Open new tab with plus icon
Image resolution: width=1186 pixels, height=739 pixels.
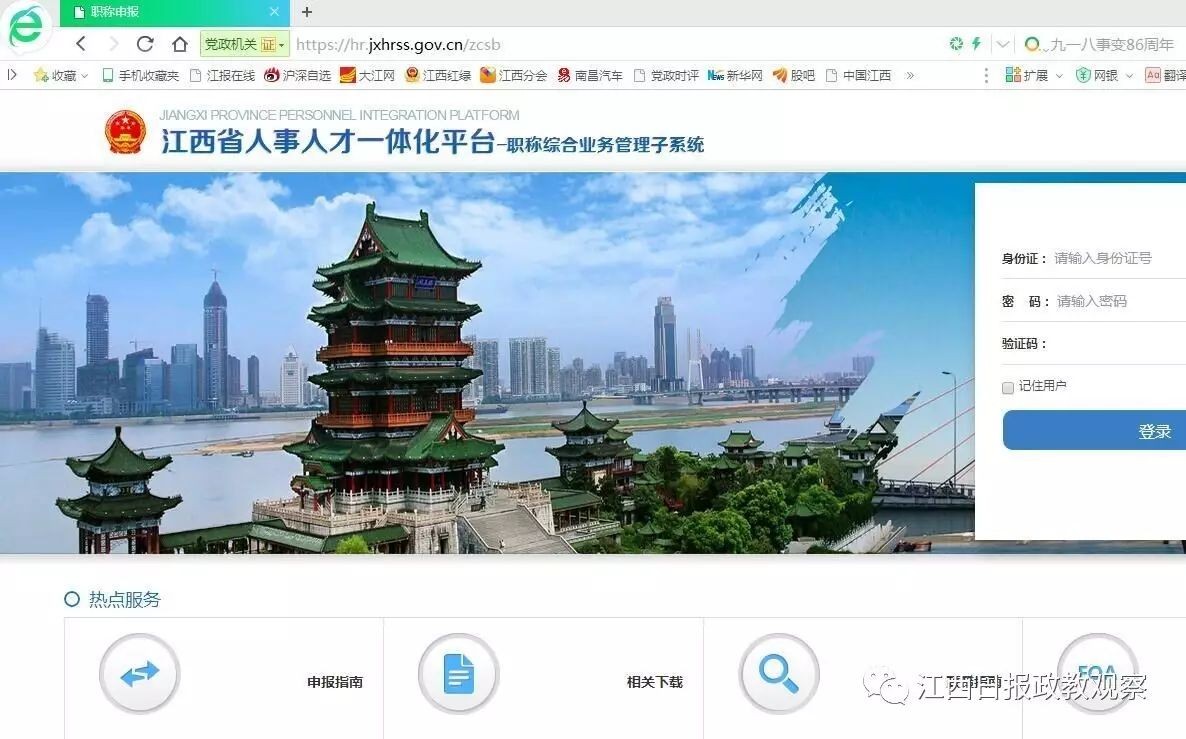306,12
